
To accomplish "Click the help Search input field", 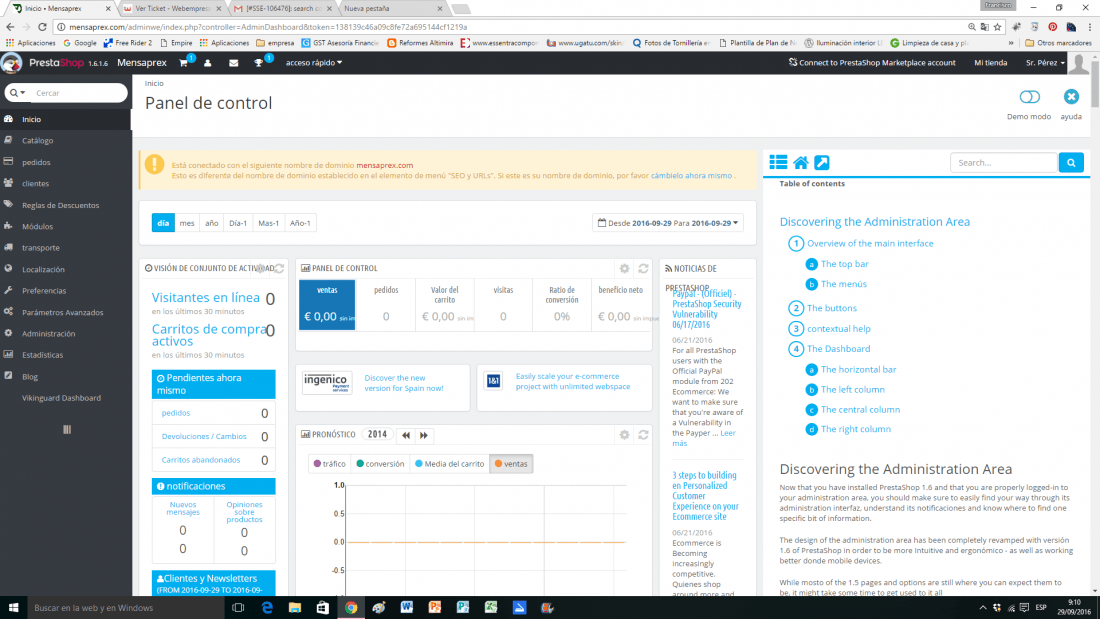I will coord(1003,162).
